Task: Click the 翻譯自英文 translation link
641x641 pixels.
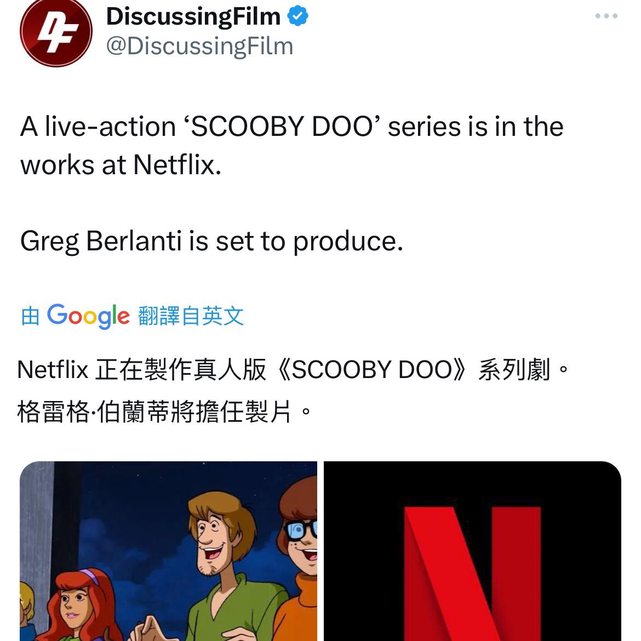Action: click(x=191, y=316)
